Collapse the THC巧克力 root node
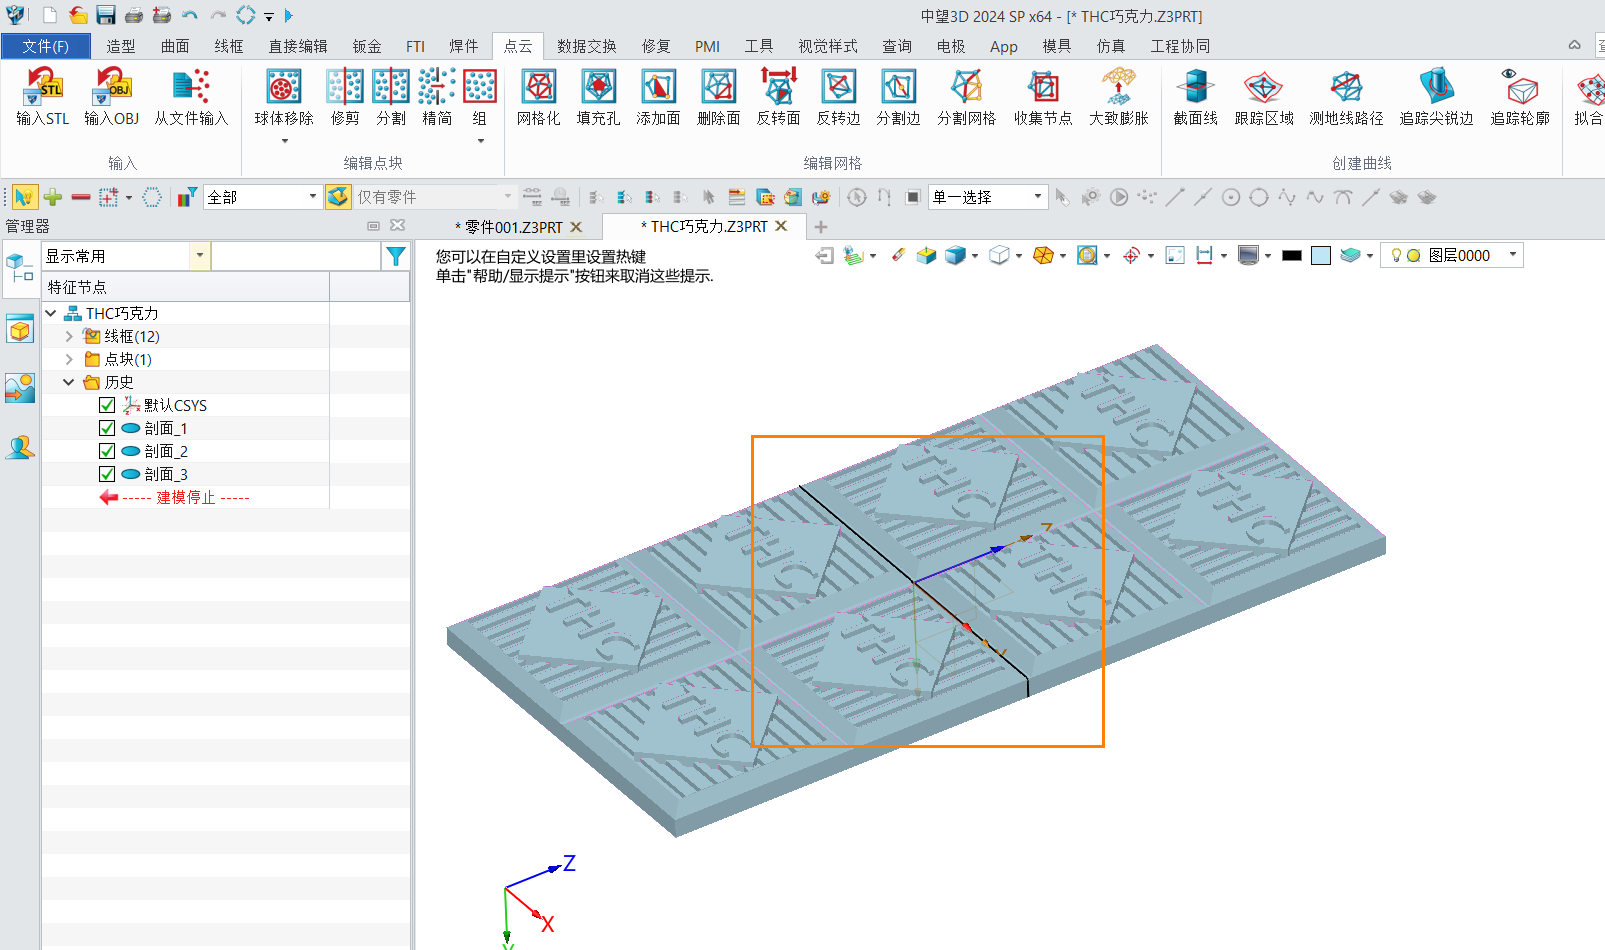 51,313
